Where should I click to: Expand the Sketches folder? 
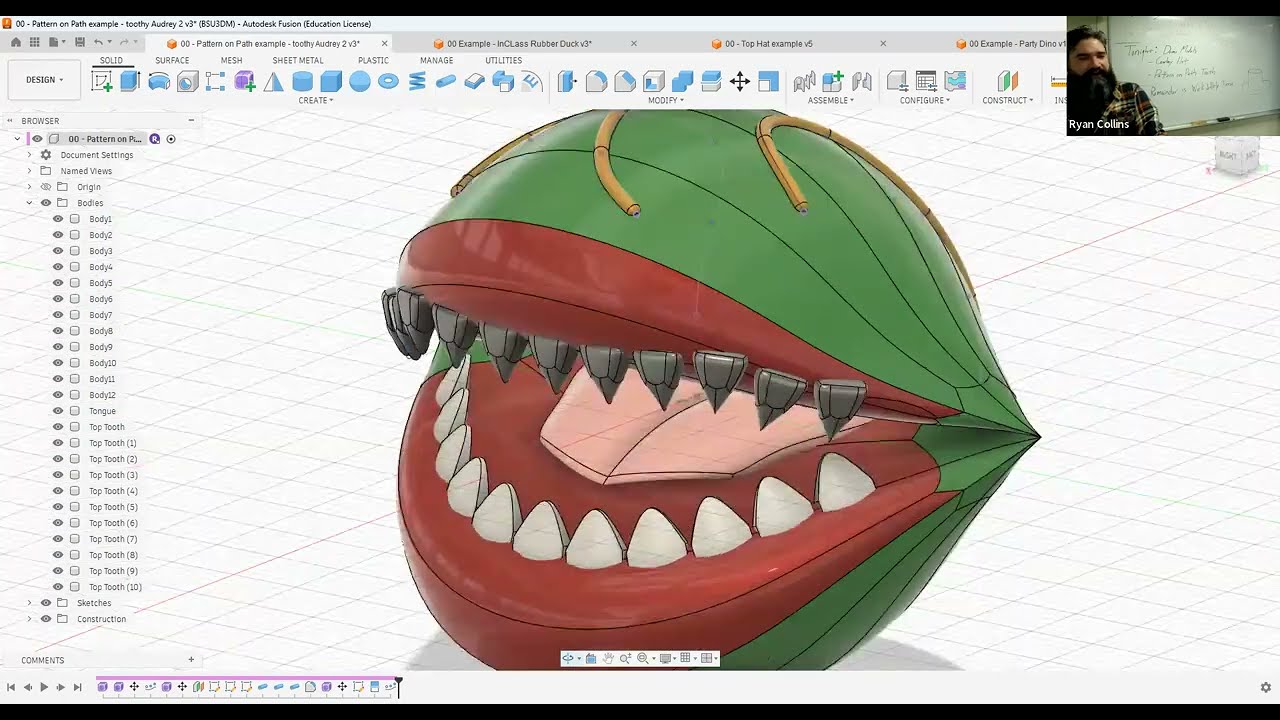(30, 603)
